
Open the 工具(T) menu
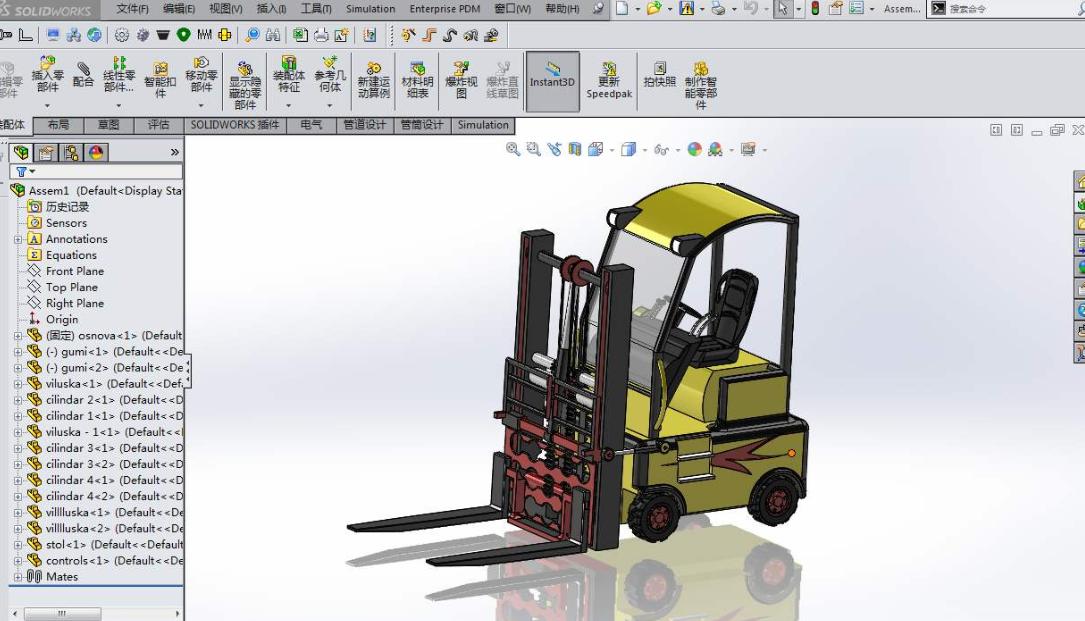pos(316,9)
